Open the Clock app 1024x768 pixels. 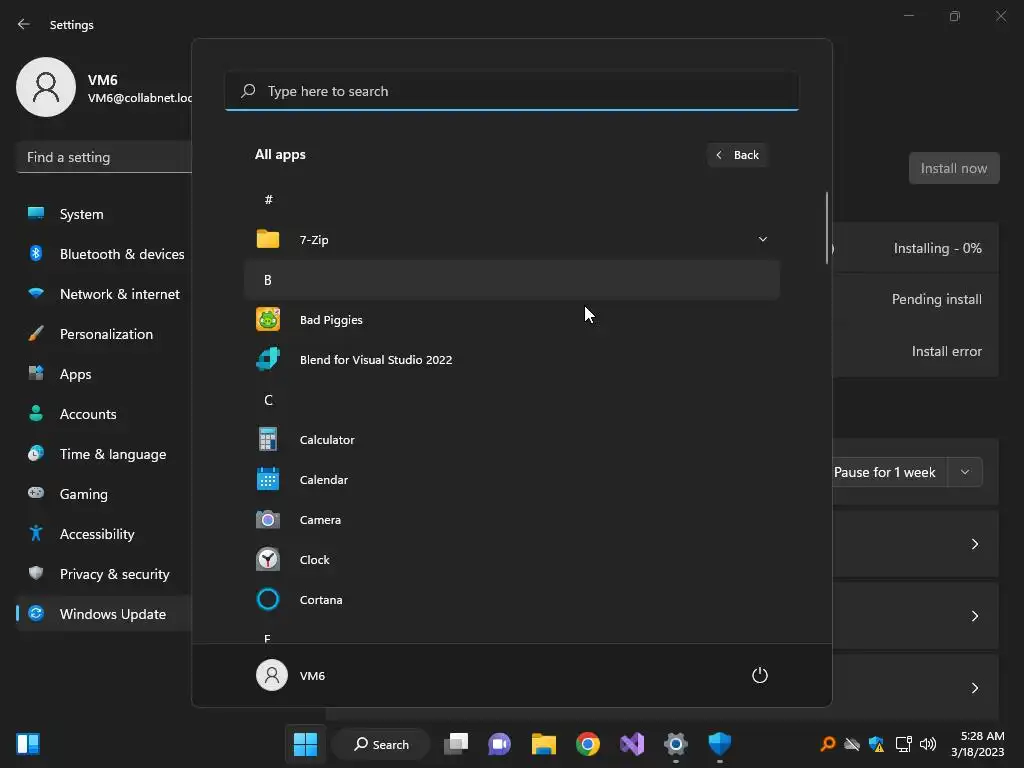click(512, 560)
